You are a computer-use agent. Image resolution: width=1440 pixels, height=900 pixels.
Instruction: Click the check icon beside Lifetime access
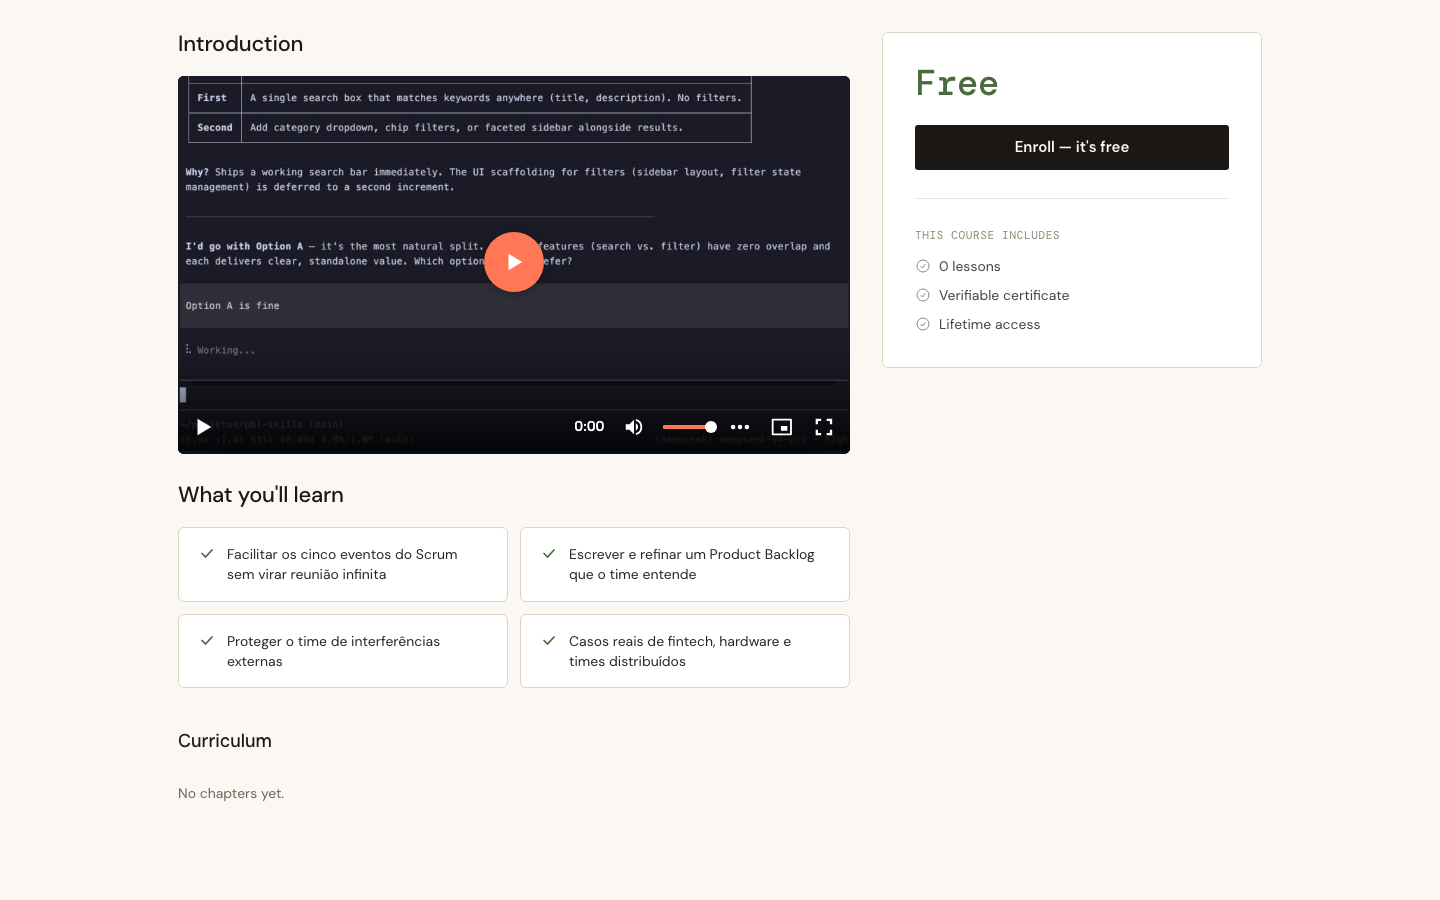point(923,324)
